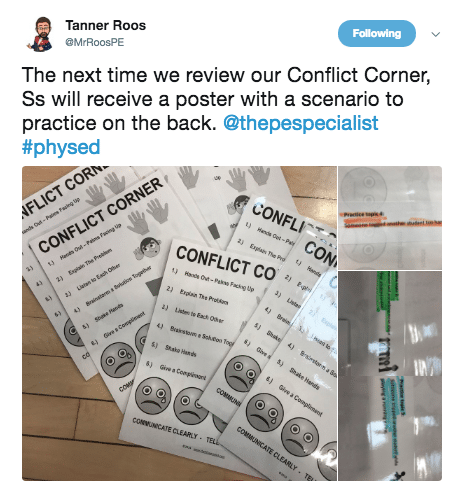Screen dimensions: 457x490
Task: Open the large Conflict Corner posters photo
Action: pyautogui.click(x=179, y=323)
